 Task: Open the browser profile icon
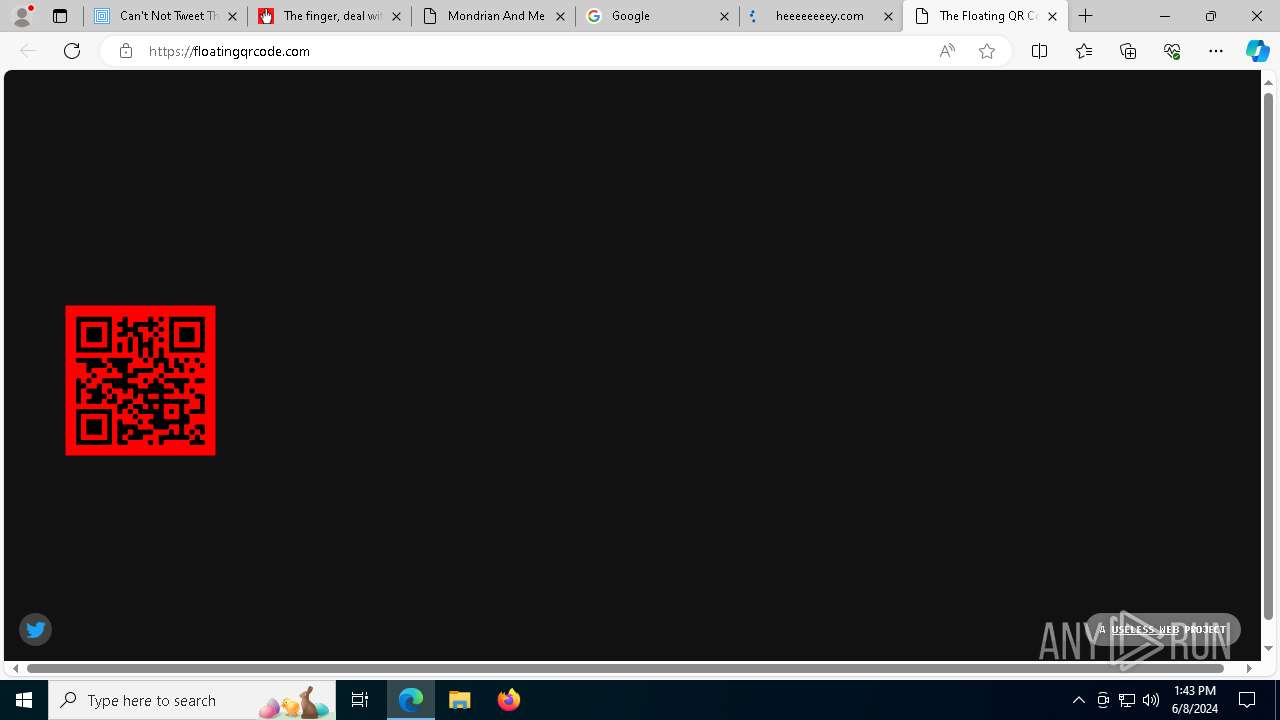point(22,16)
